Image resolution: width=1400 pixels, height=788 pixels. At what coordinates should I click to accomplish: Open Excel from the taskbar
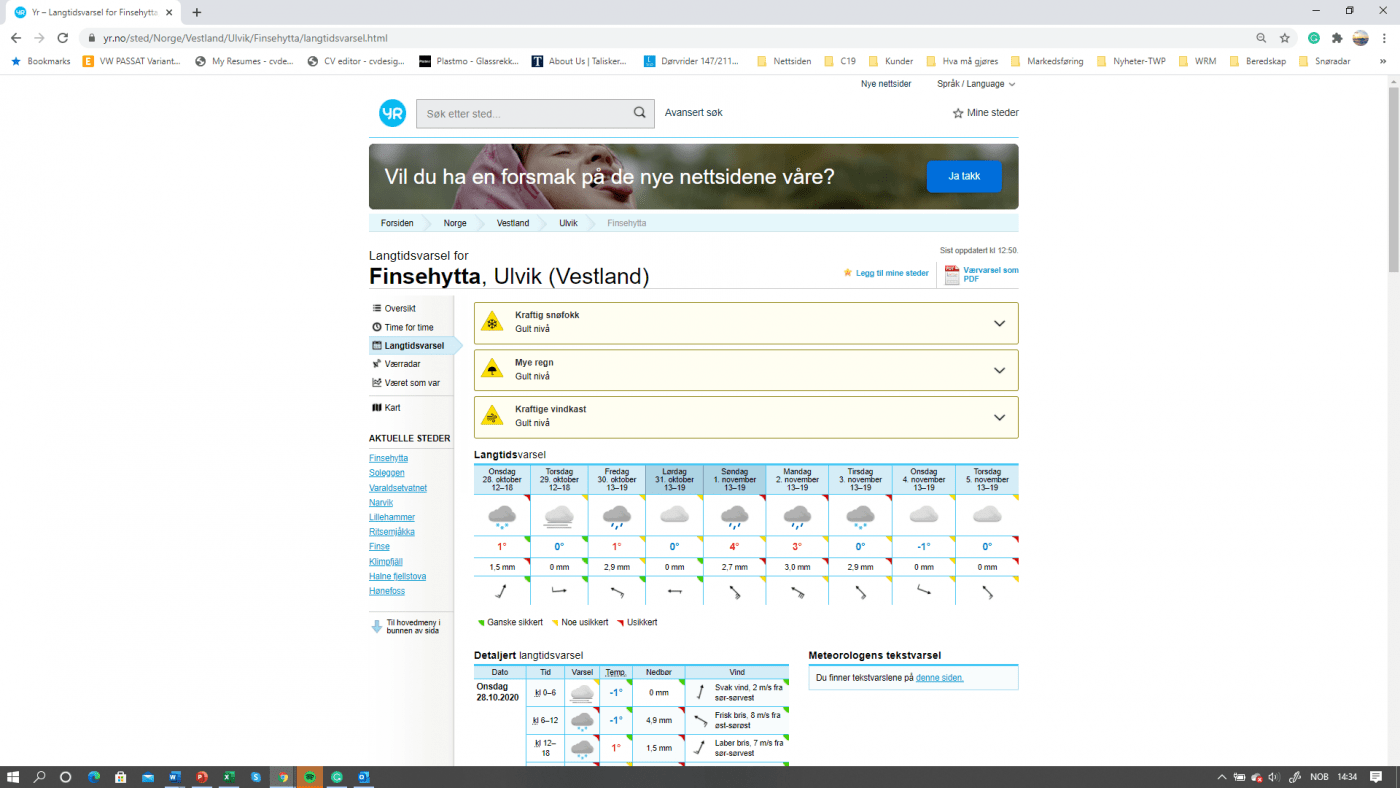pyautogui.click(x=229, y=777)
